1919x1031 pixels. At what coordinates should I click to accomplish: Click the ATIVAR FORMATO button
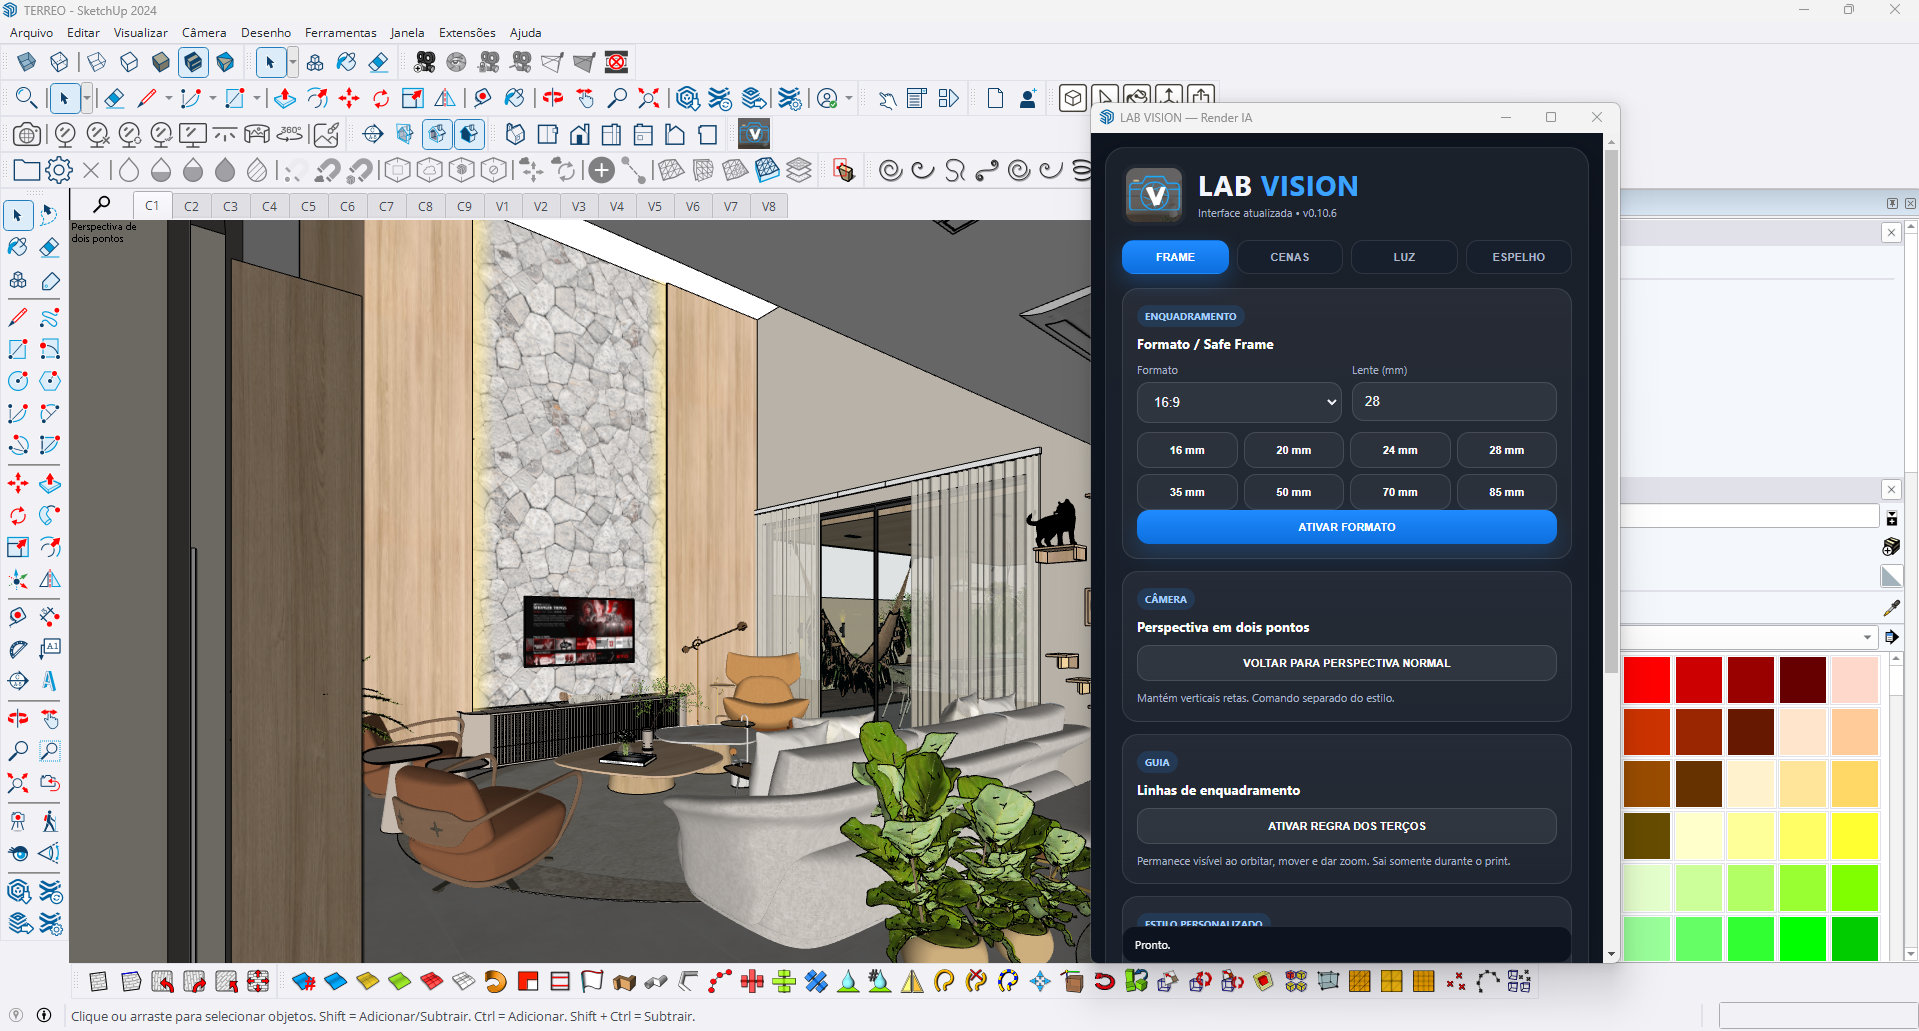point(1346,527)
